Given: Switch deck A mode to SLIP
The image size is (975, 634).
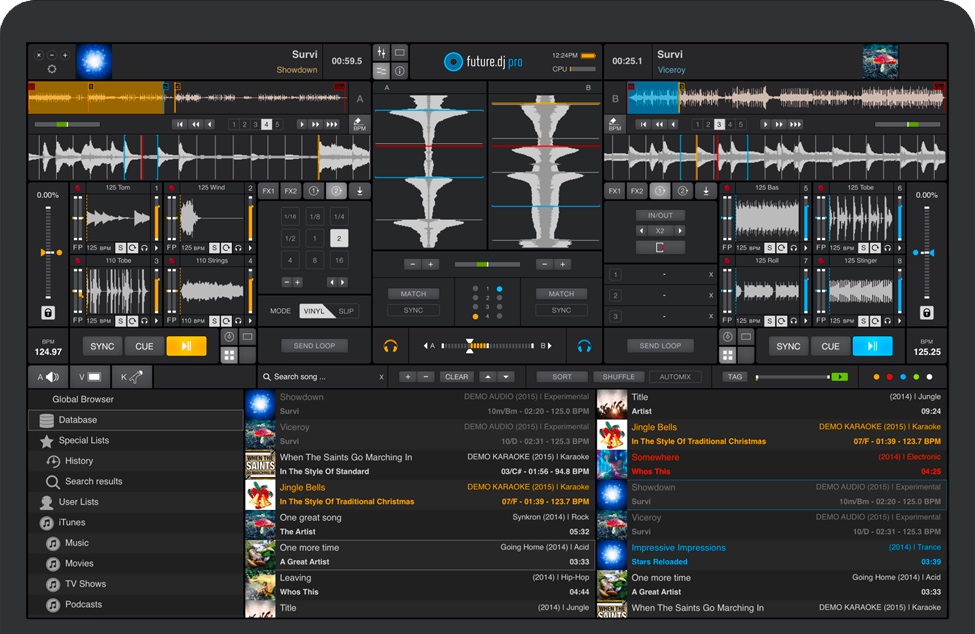Looking at the screenshot, I should pyautogui.click(x=346, y=311).
